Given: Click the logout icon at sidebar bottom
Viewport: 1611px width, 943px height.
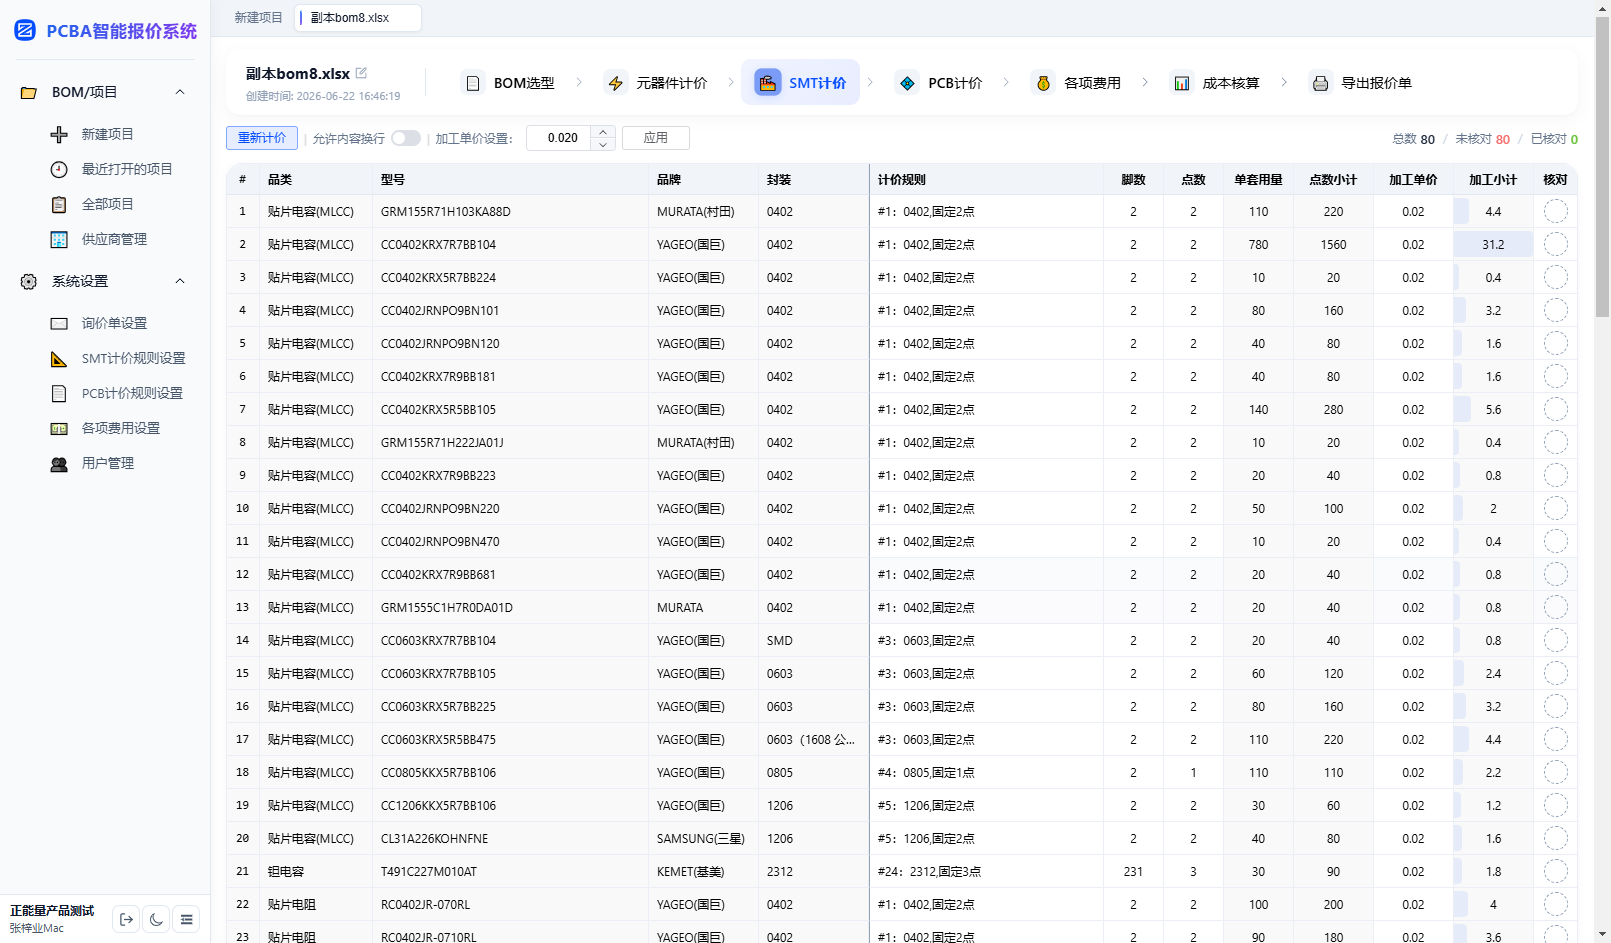Looking at the screenshot, I should [x=126, y=919].
